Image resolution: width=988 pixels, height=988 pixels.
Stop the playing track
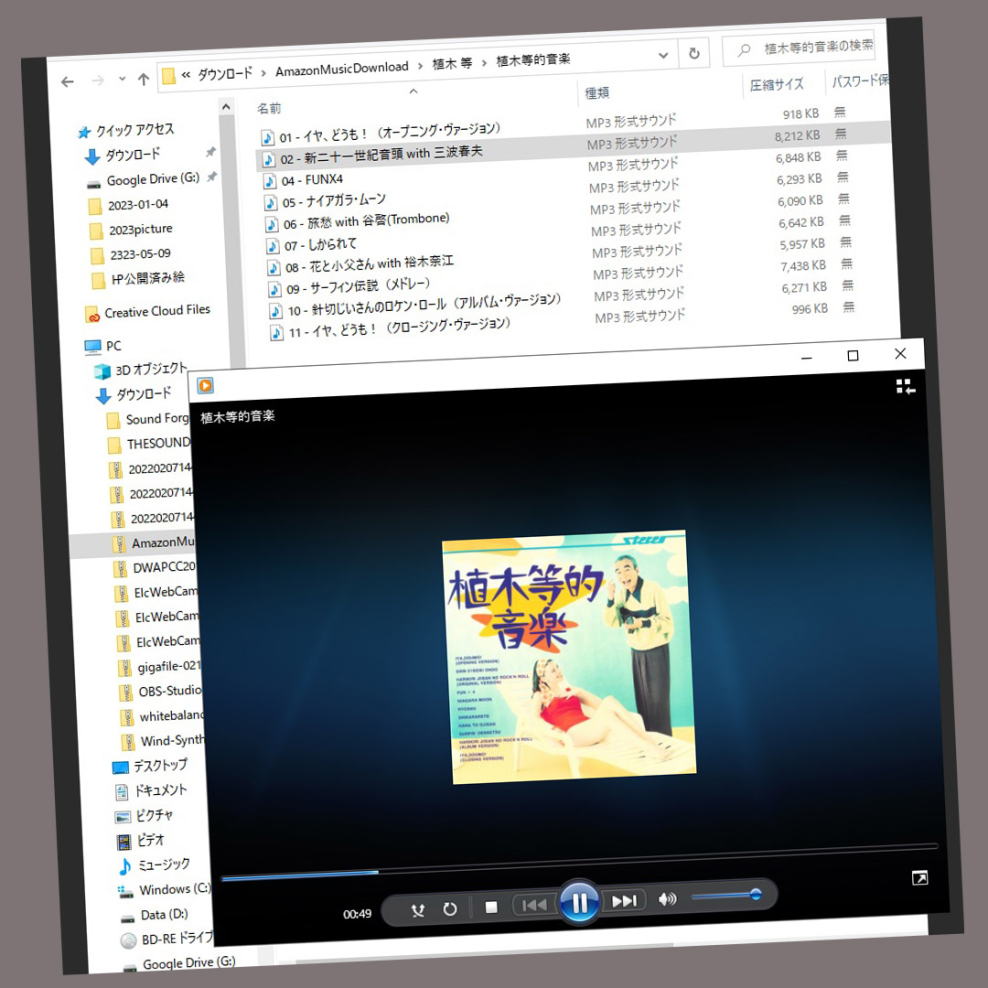pyautogui.click(x=491, y=907)
